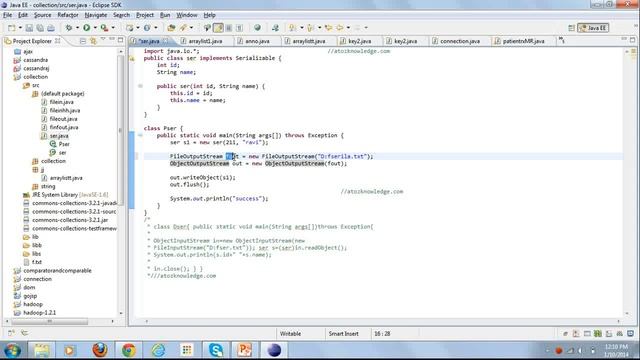Click the Back navigation arrow icon
Image resolution: width=640 pixels, height=360 pixels.
[x=340, y=28]
